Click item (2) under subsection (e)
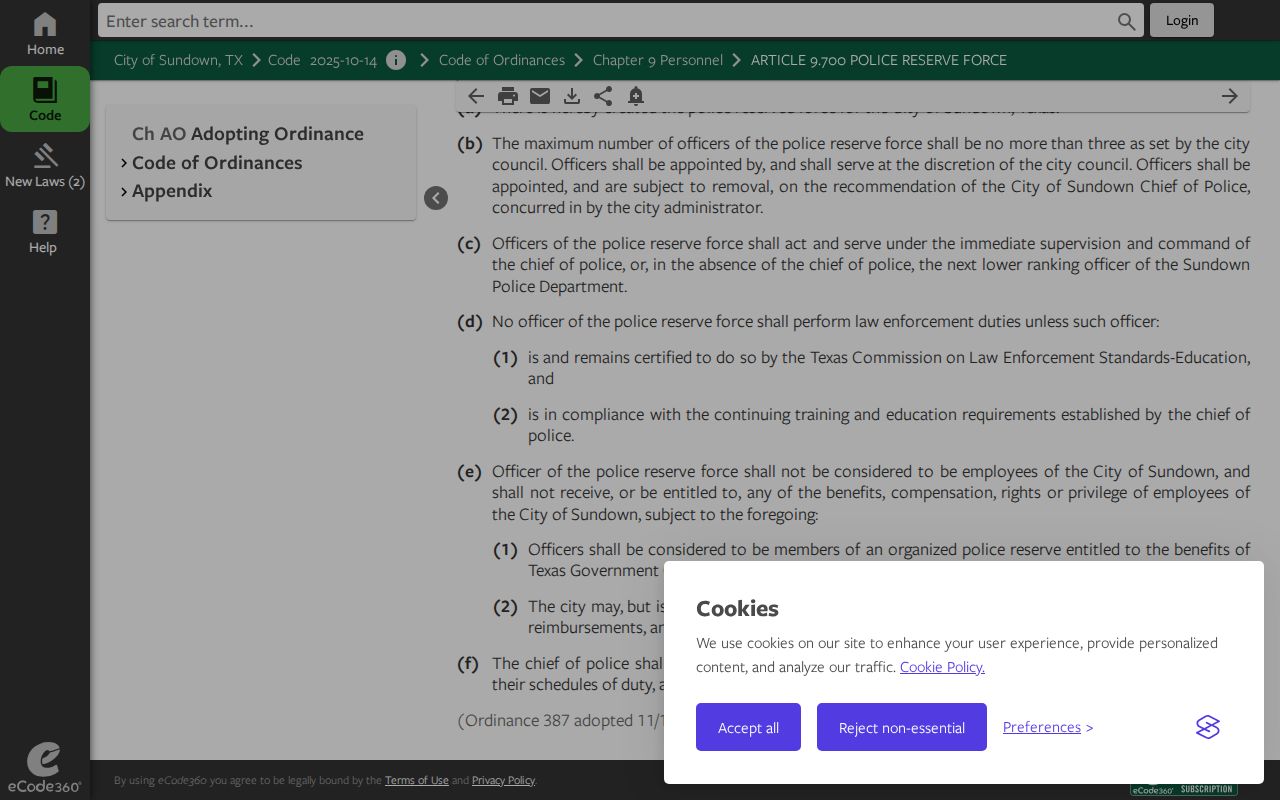 pyautogui.click(x=506, y=607)
